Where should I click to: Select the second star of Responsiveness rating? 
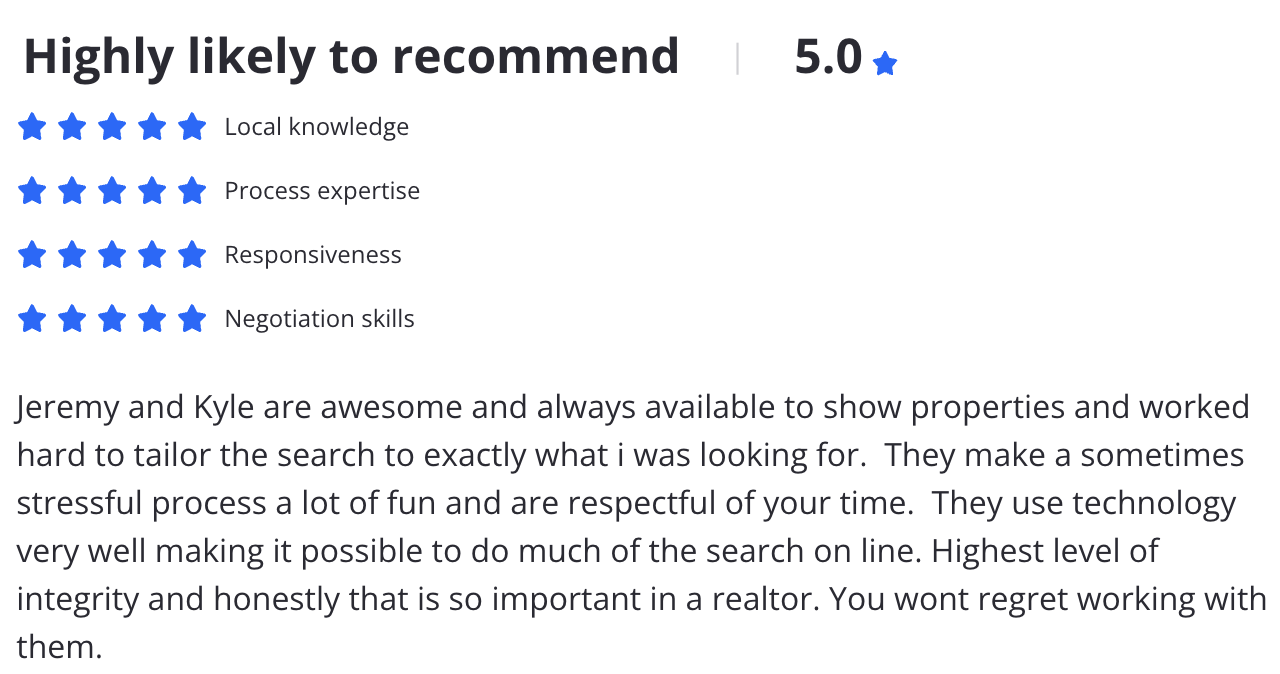point(72,254)
